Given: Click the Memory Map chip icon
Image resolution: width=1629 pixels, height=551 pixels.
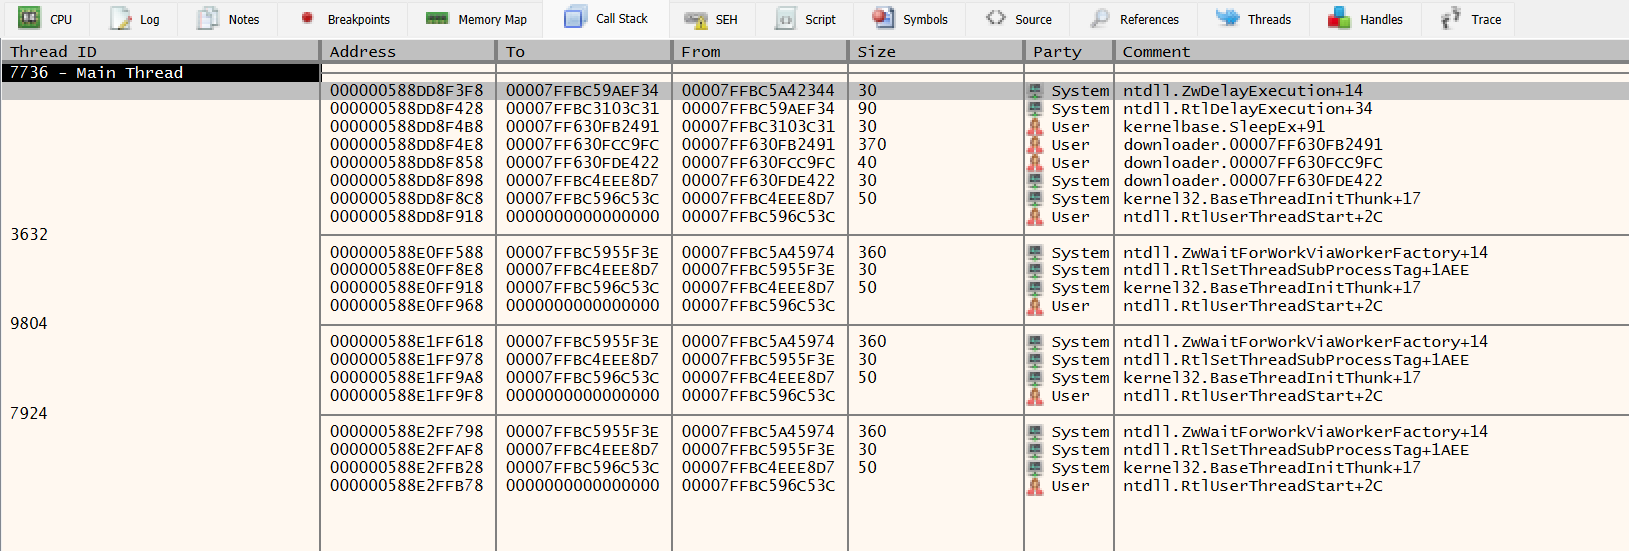Looking at the screenshot, I should pyautogui.click(x=437, y=18).
